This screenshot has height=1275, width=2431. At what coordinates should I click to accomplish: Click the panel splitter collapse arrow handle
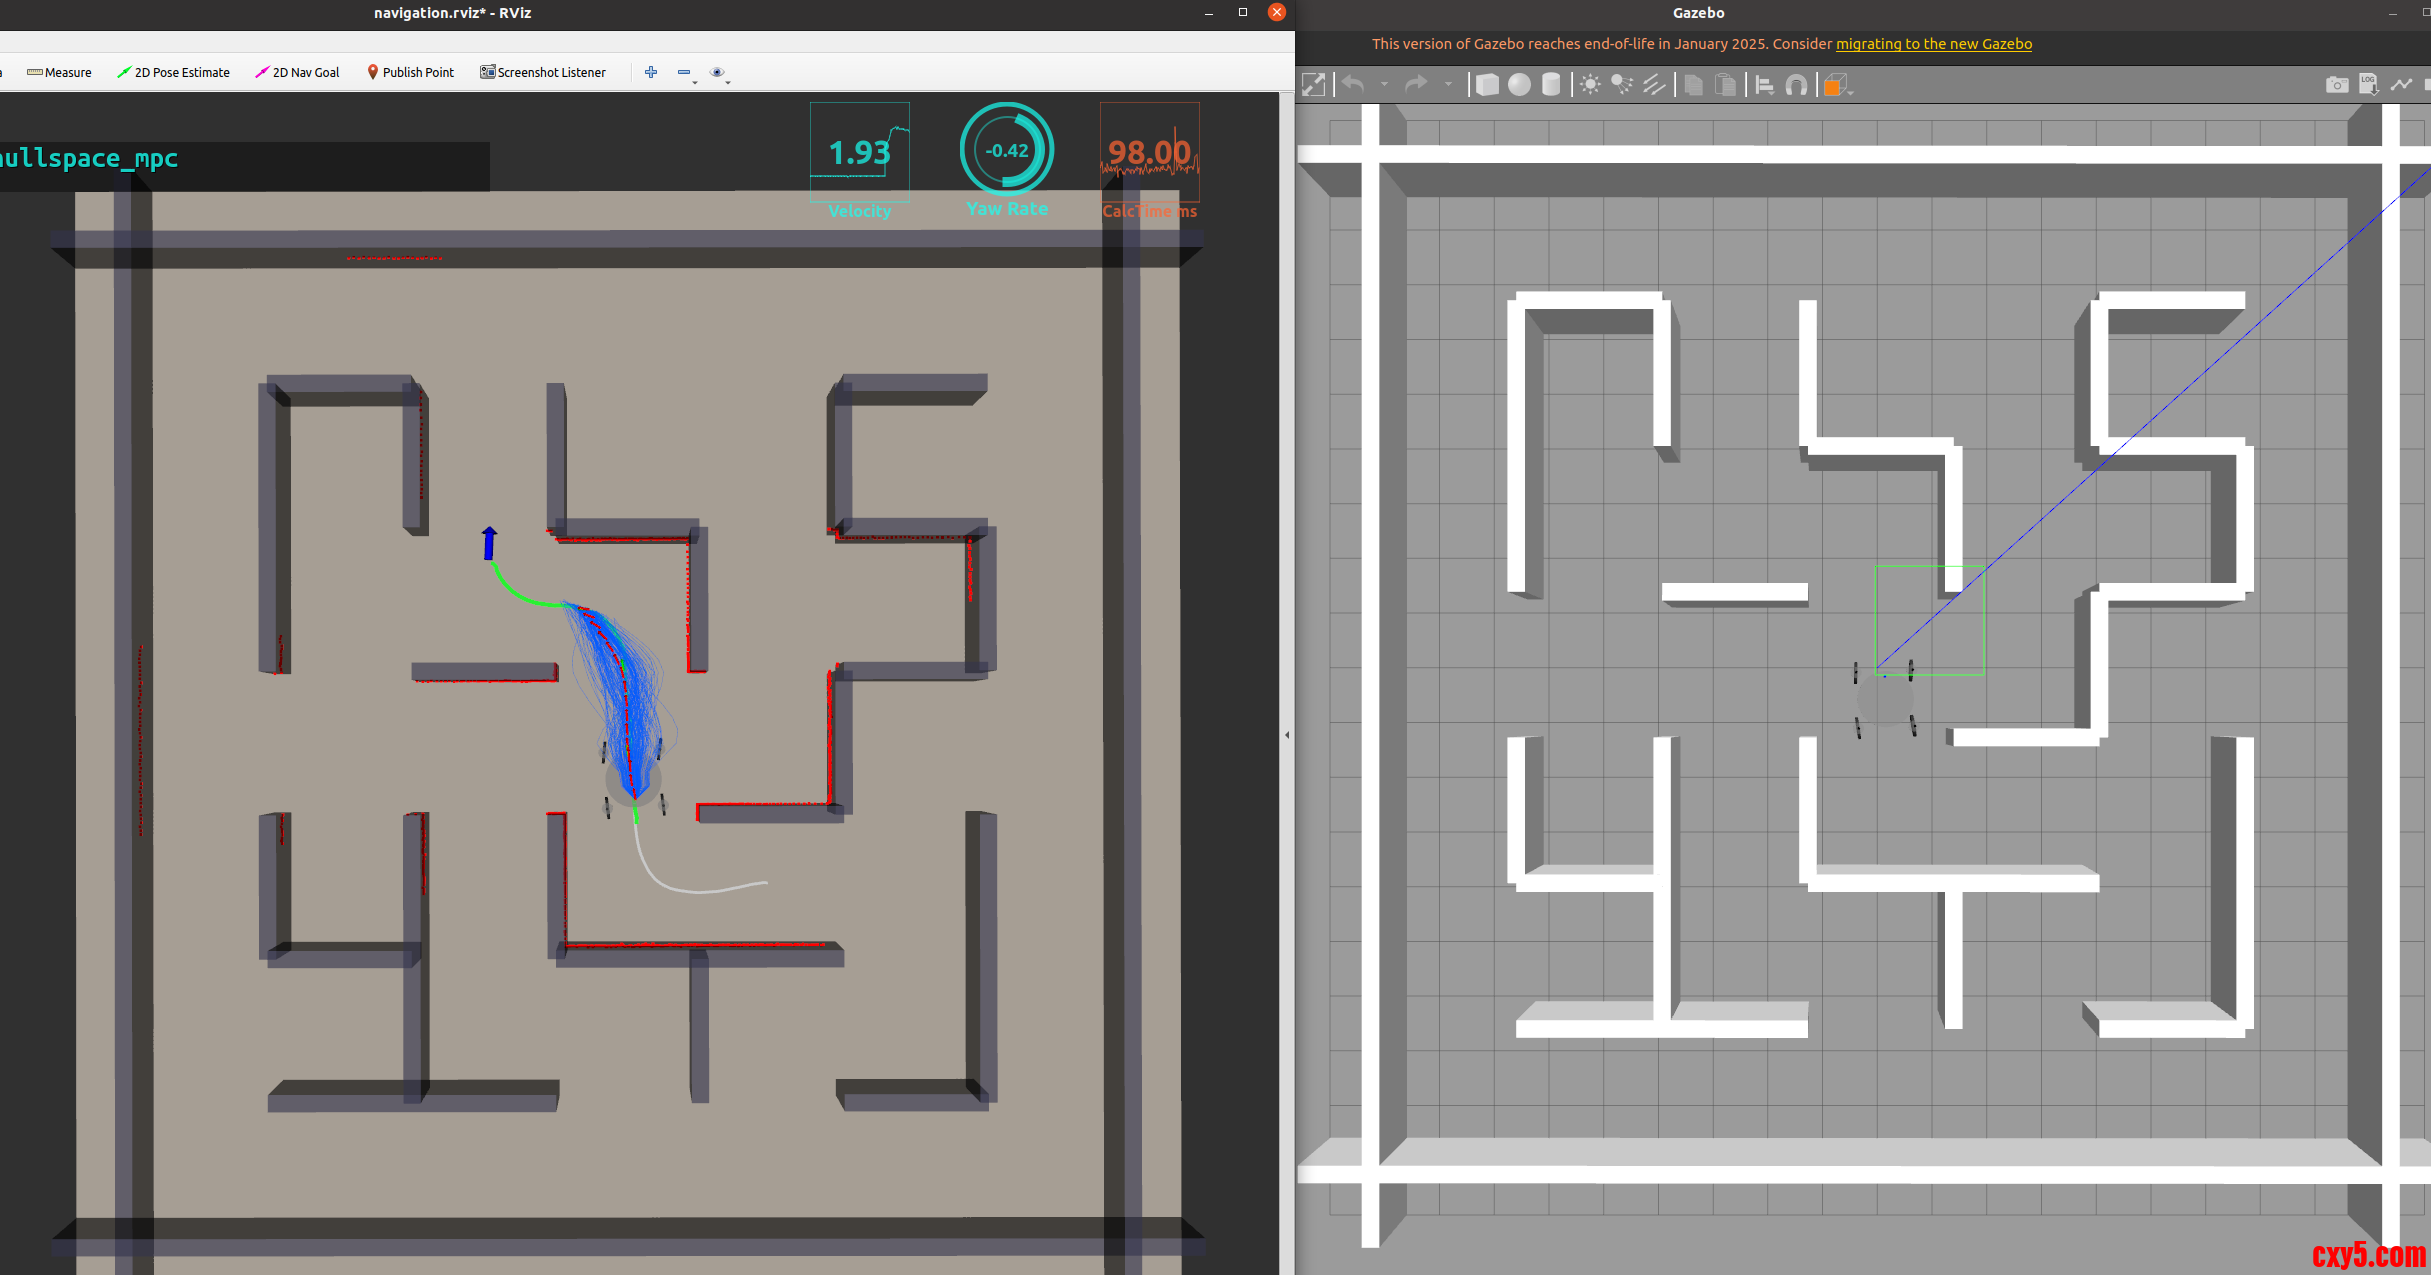point(1287,735)
